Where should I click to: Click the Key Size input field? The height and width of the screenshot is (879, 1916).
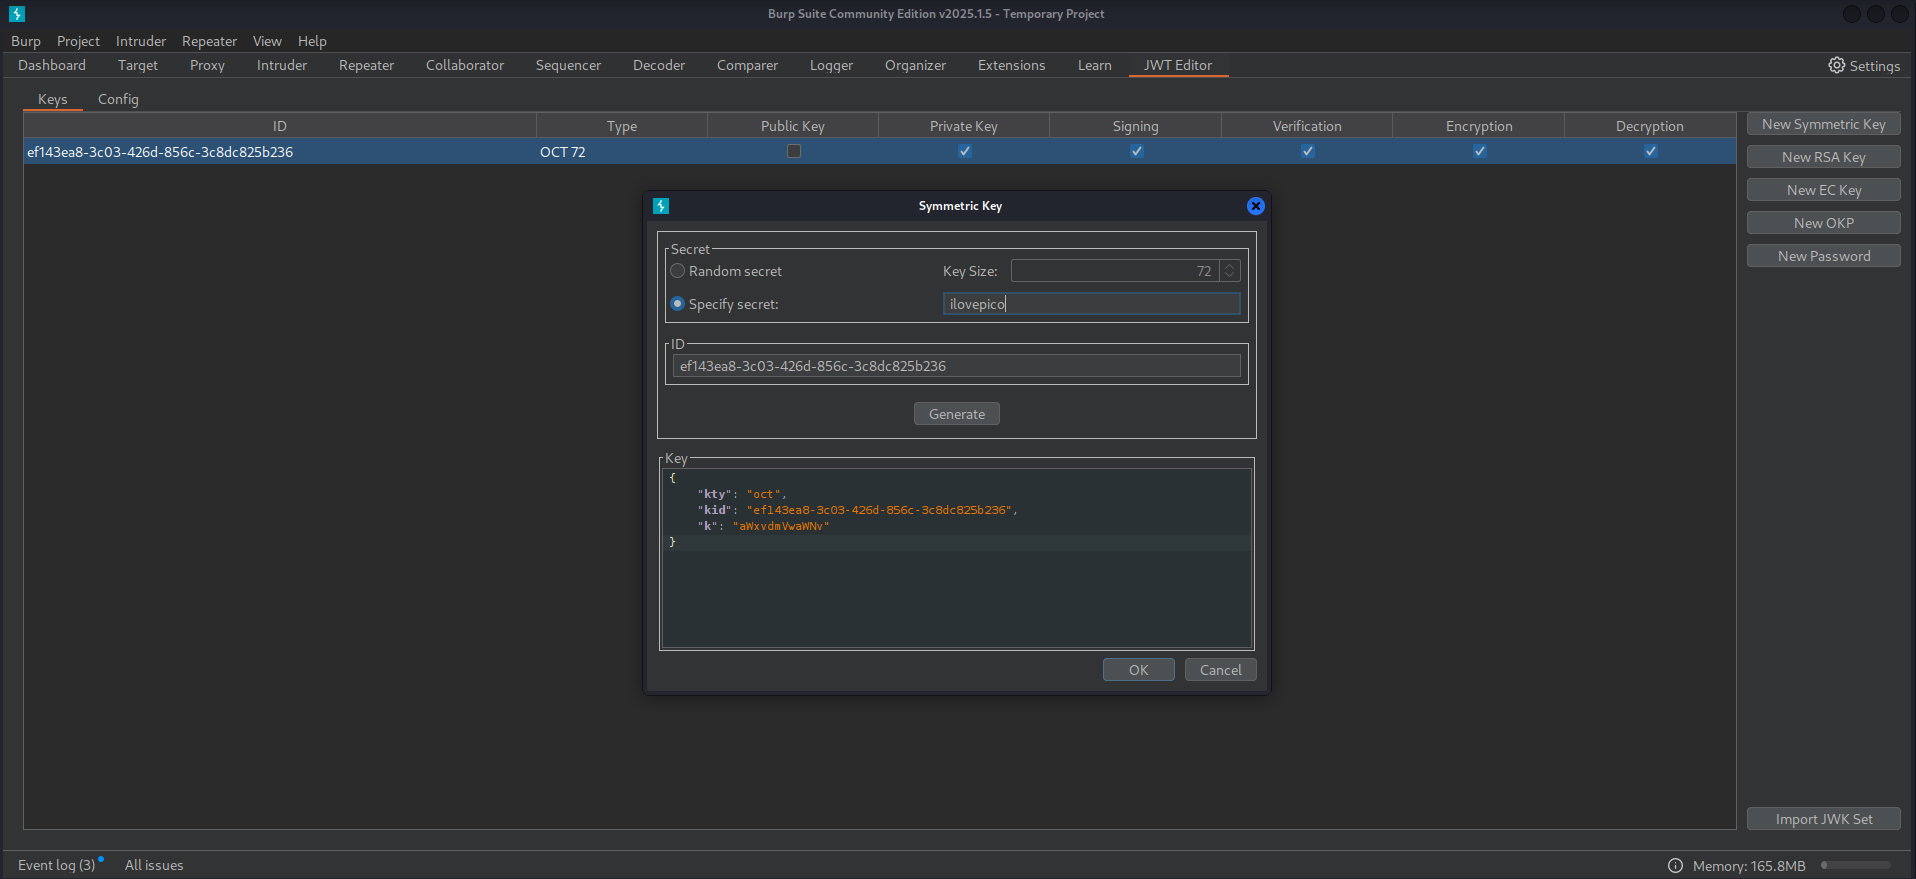pyautogui.click(x=1116, y=271)
